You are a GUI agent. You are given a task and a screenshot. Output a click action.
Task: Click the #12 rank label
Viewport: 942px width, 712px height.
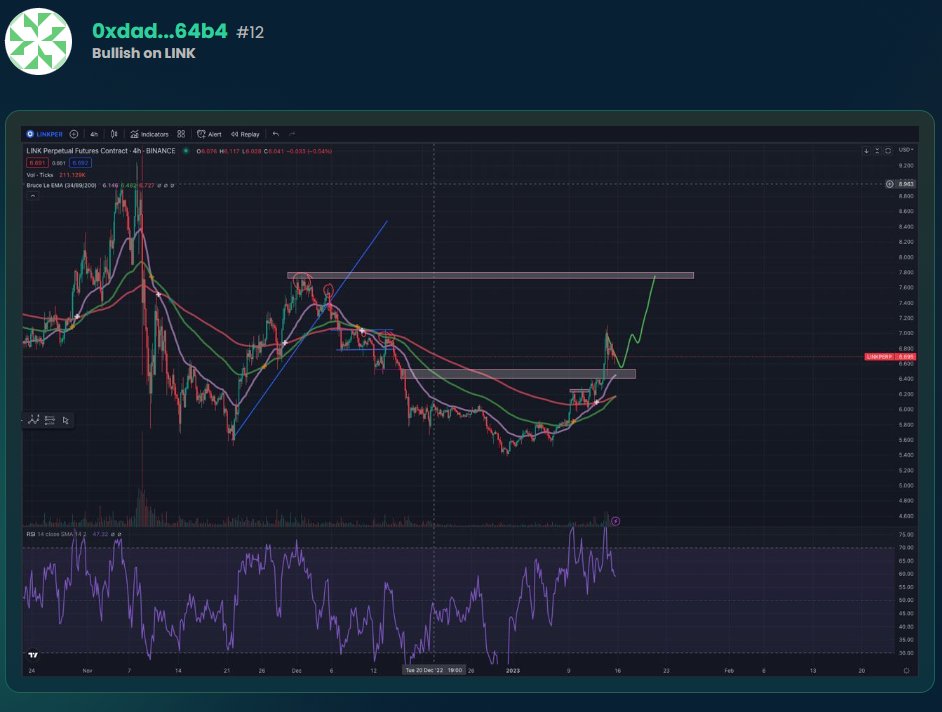[x=250, y=32]
